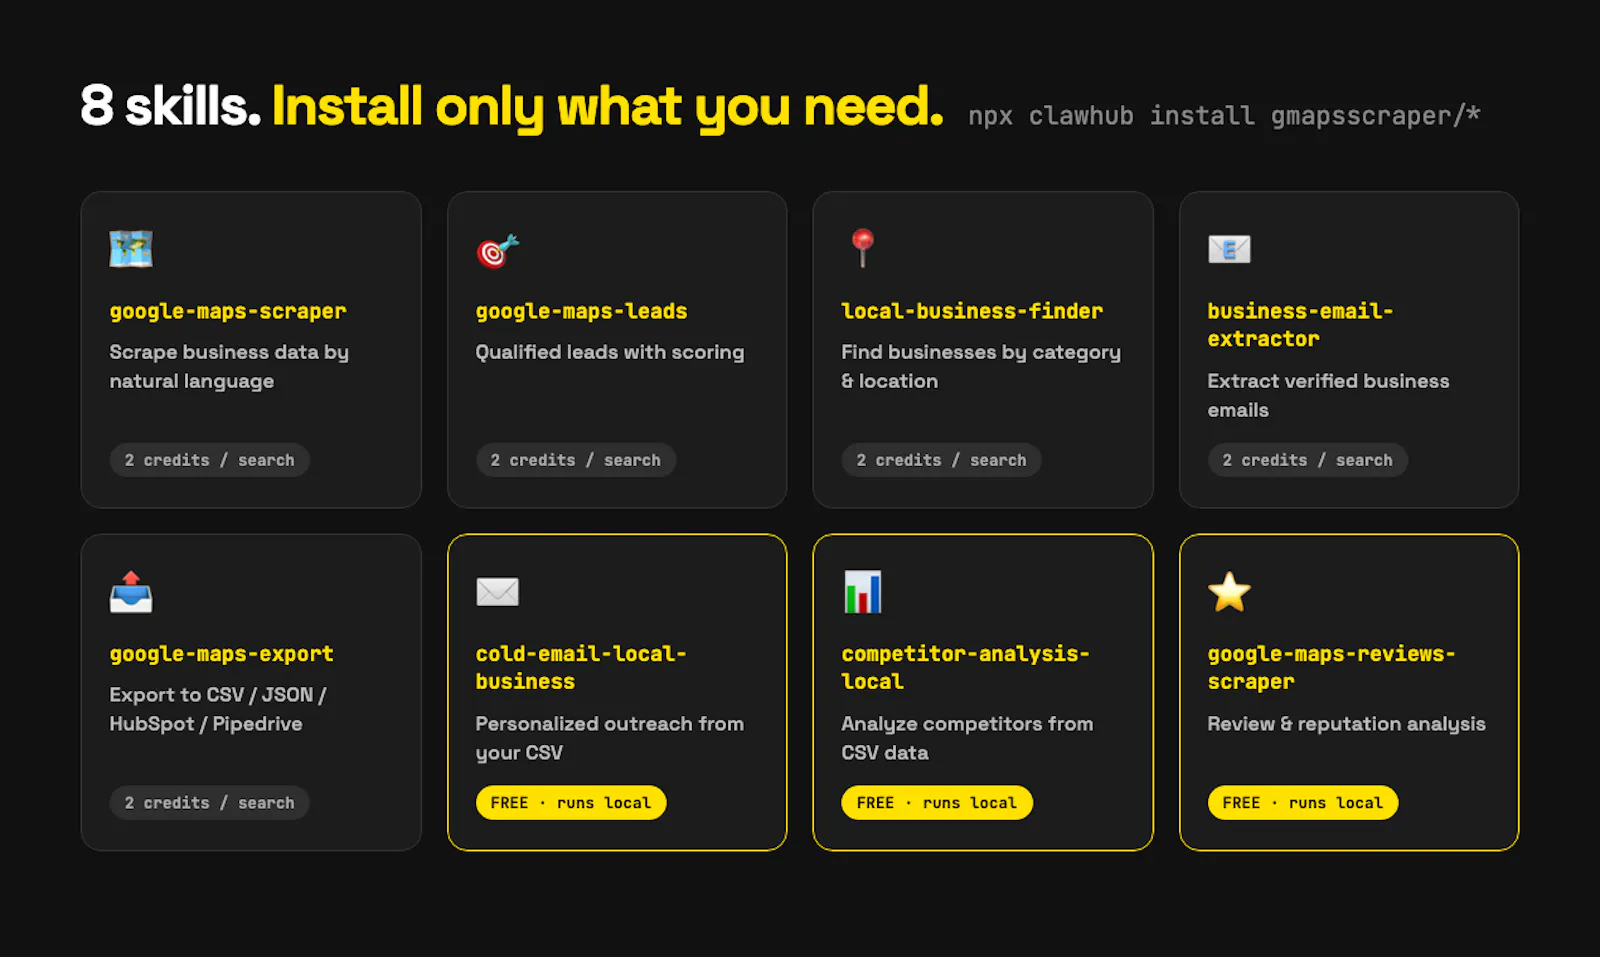Screen dimensions: 1600x957
Task: Click the credits badge on google-maps-leads card
Action: point(575,460)
